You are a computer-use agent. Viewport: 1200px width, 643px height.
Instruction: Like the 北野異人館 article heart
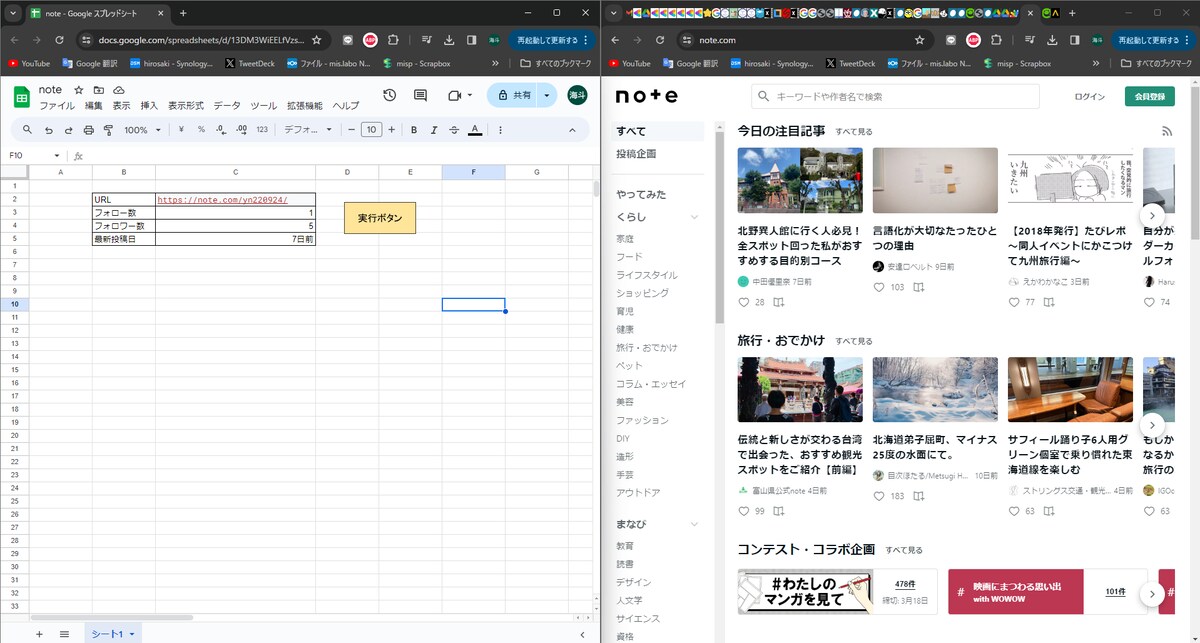[x=743, y=302]
